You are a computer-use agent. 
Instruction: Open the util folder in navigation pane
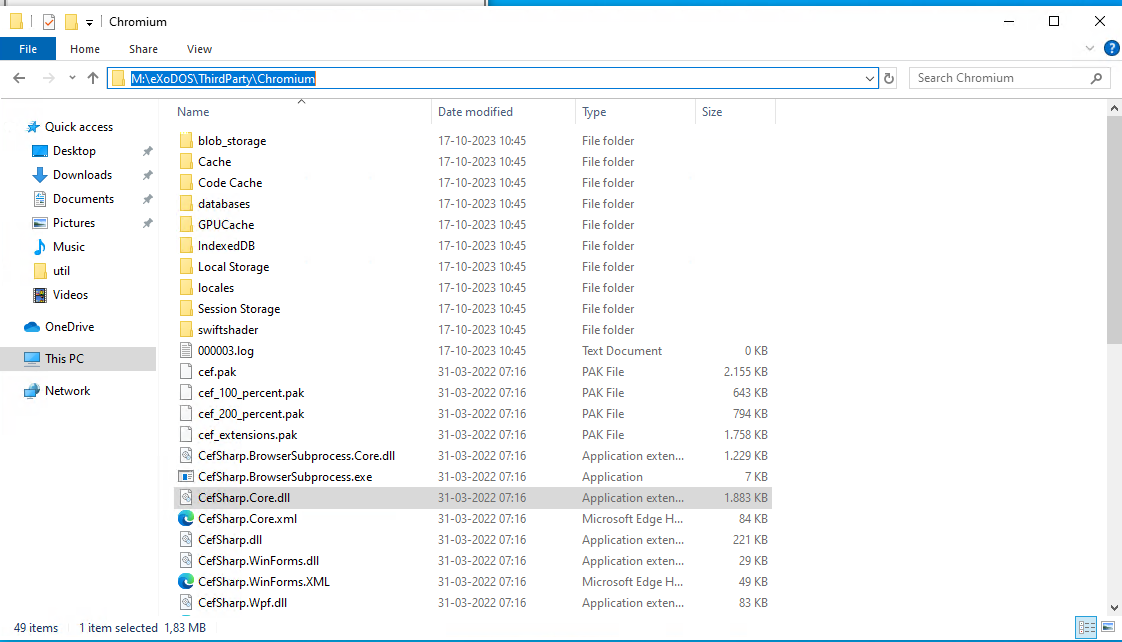click(x=61, y=271)
